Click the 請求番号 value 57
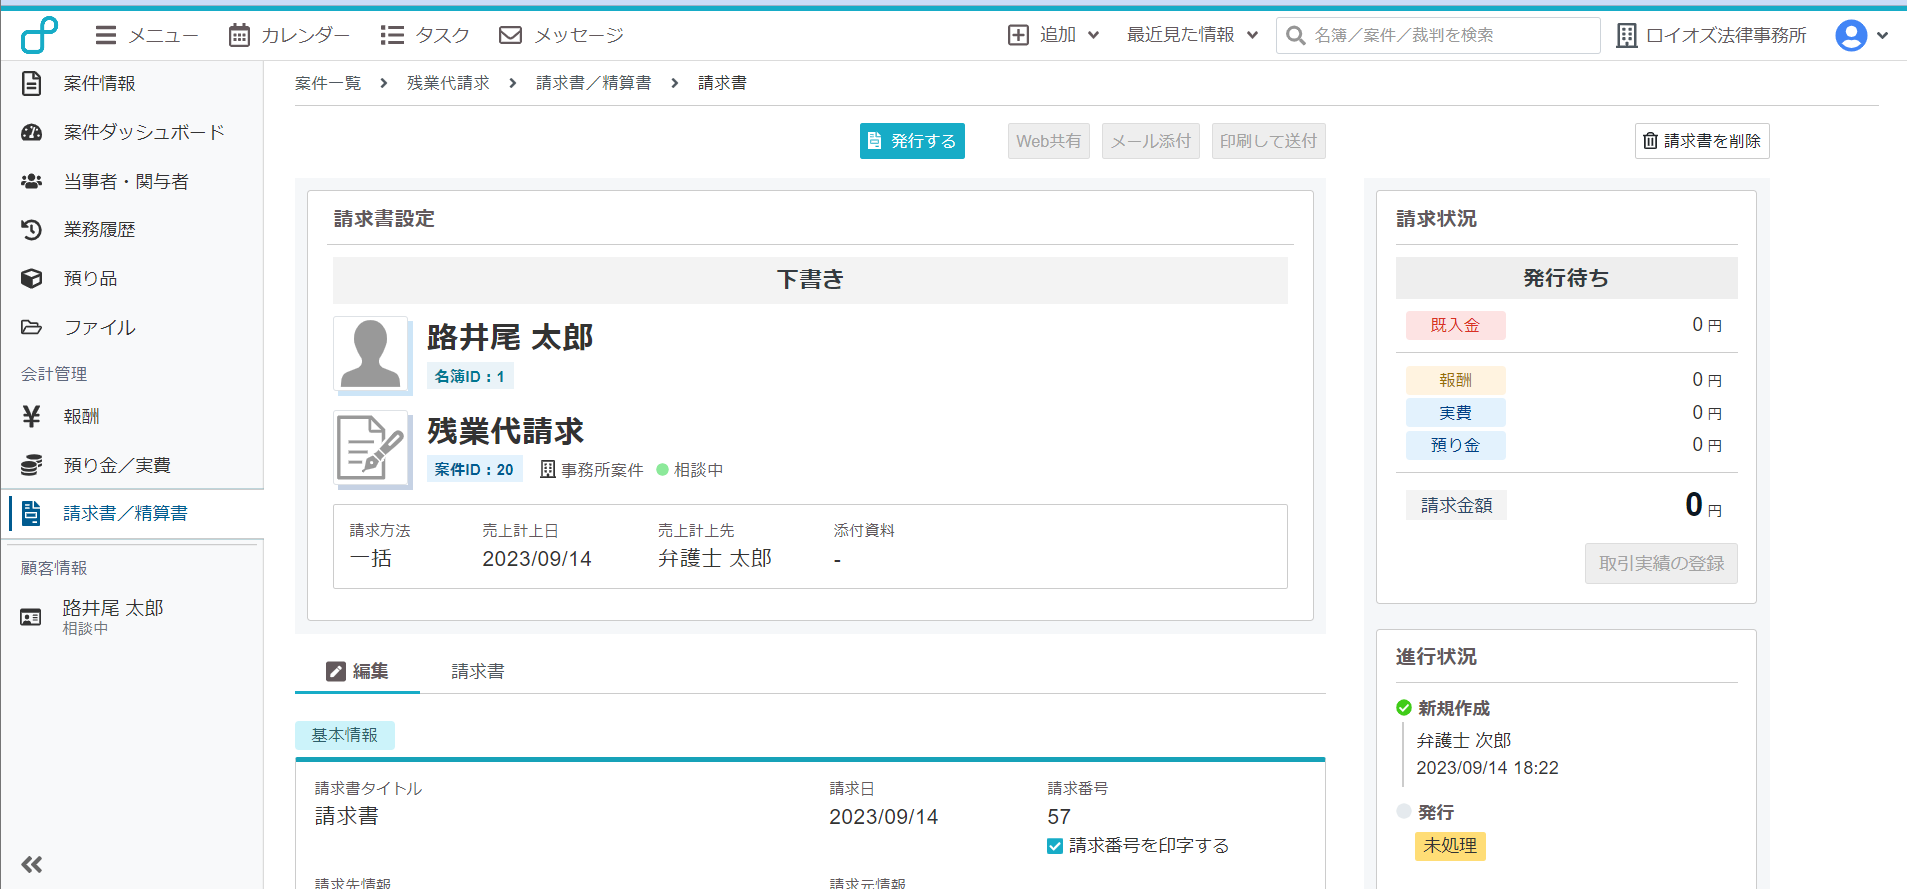This screenshot has height=889, width=1907. click(x=1059, y=817)
